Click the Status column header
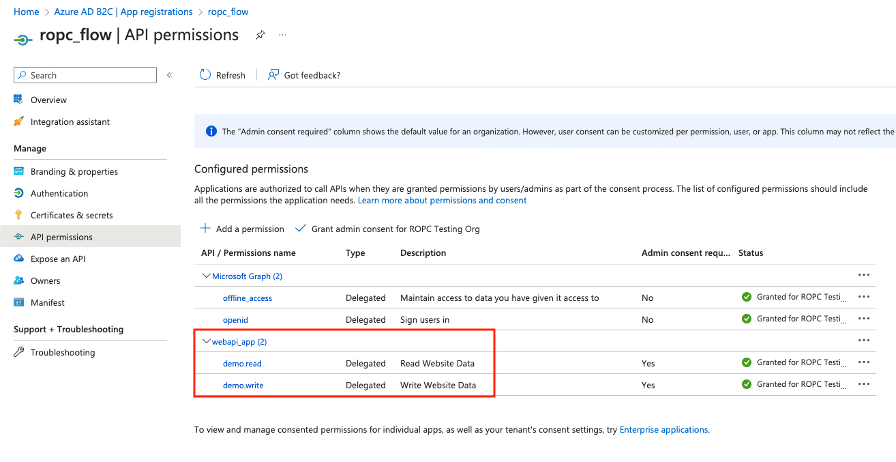 coord(750,253)
